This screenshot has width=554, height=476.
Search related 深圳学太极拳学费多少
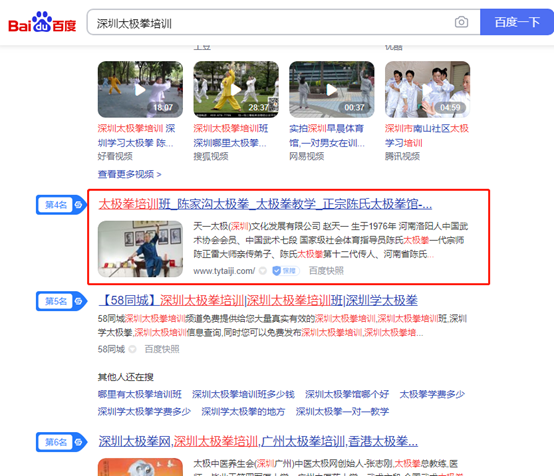point(144,412)
